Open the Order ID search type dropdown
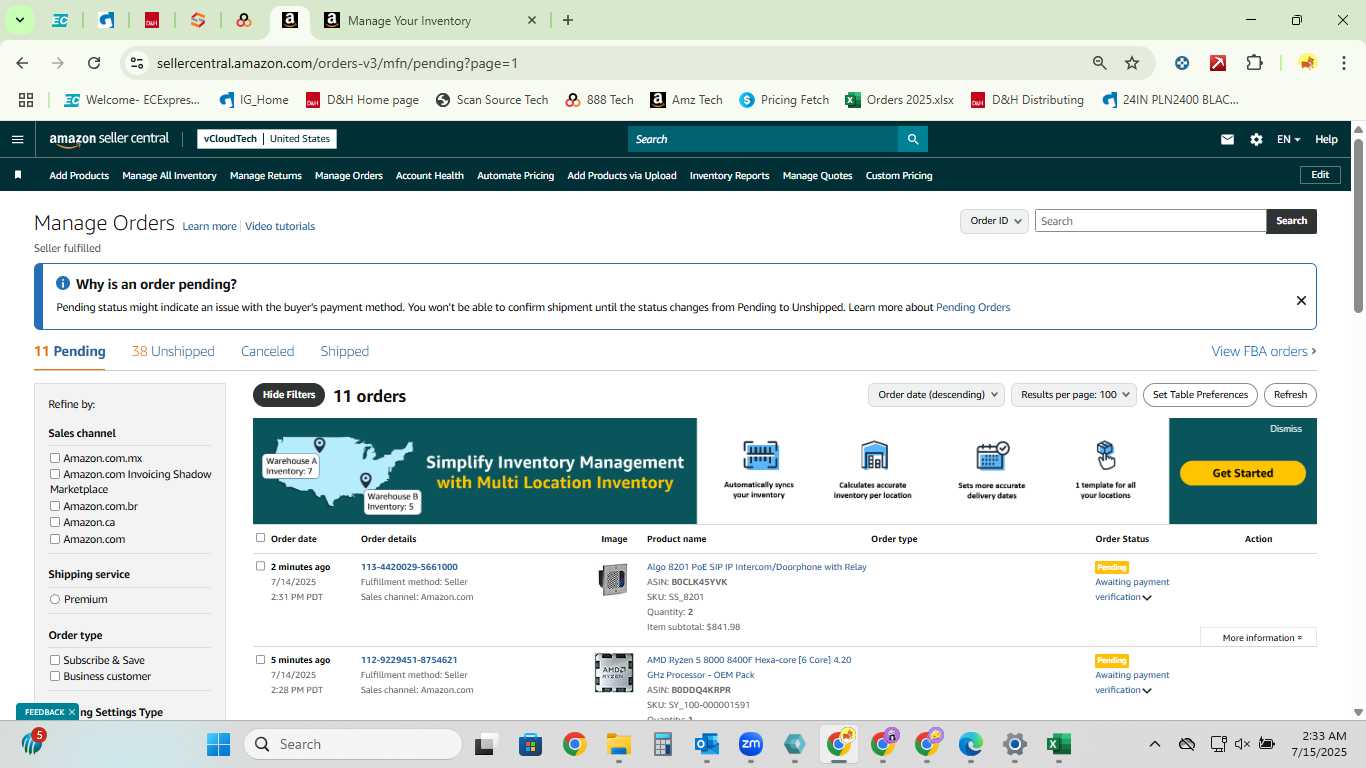 coord(994,221)
